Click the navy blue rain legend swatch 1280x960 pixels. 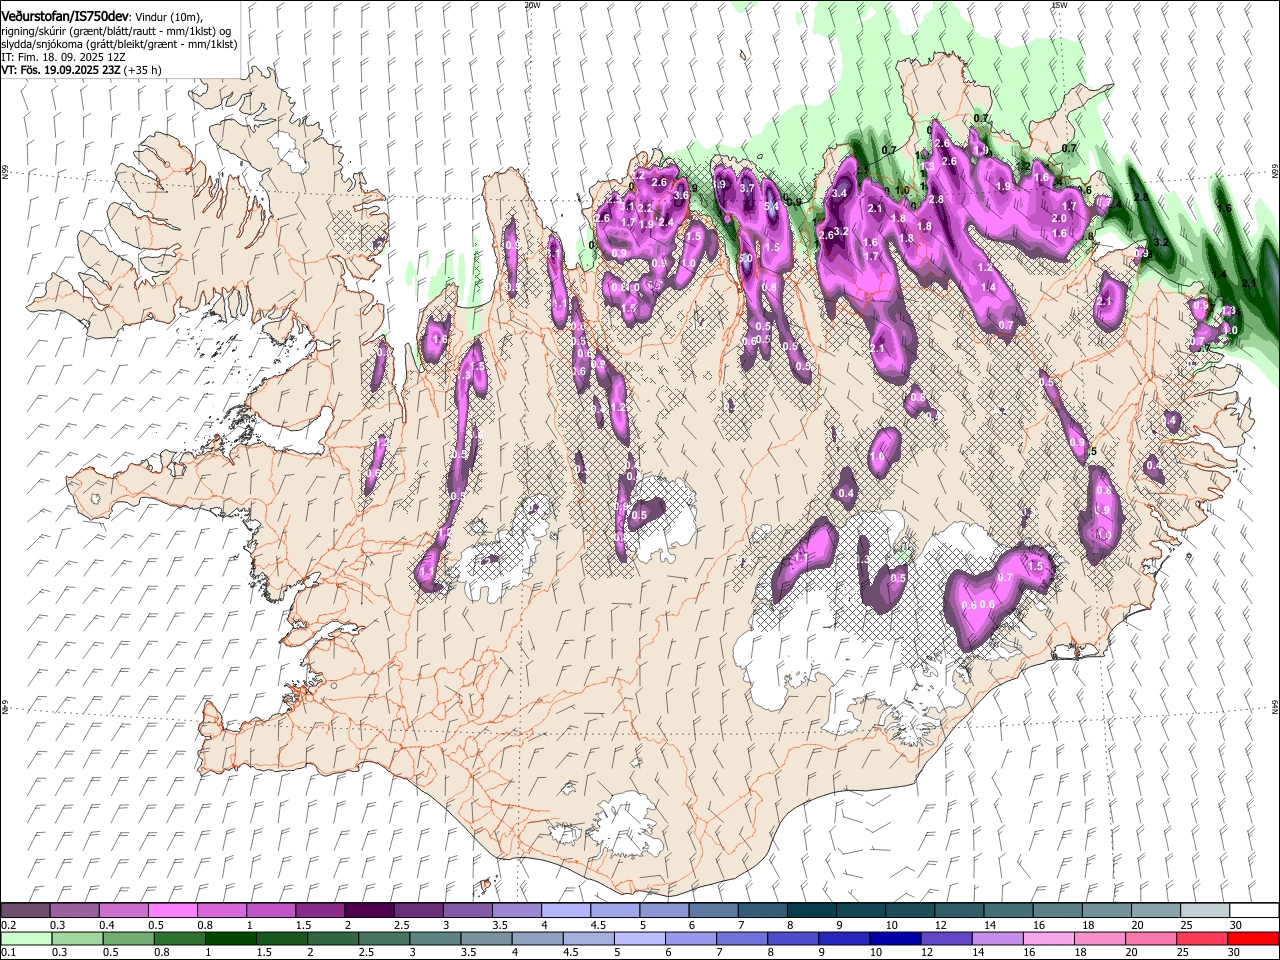[895, 938]
